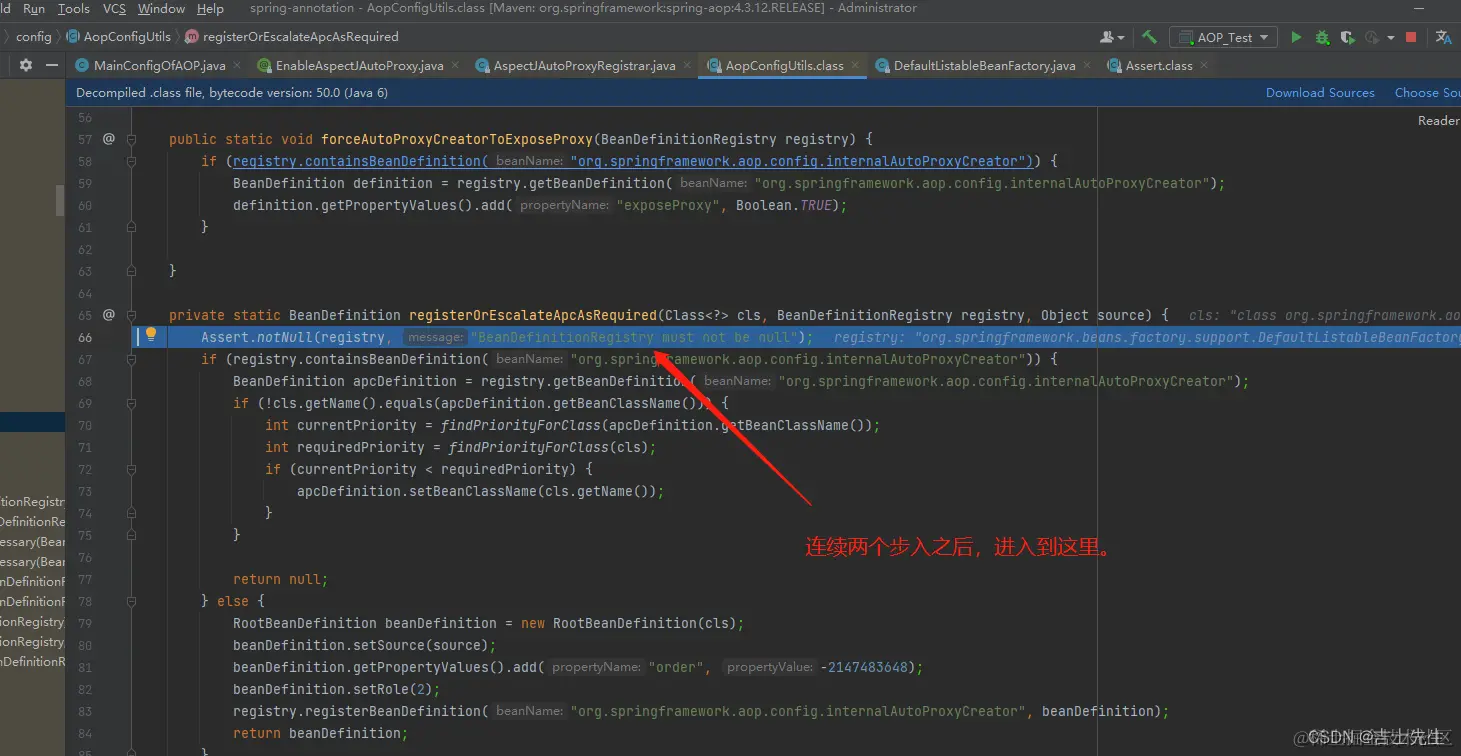
Task: Close the AopConfigUtils.class tab
Action: [855, 65]
